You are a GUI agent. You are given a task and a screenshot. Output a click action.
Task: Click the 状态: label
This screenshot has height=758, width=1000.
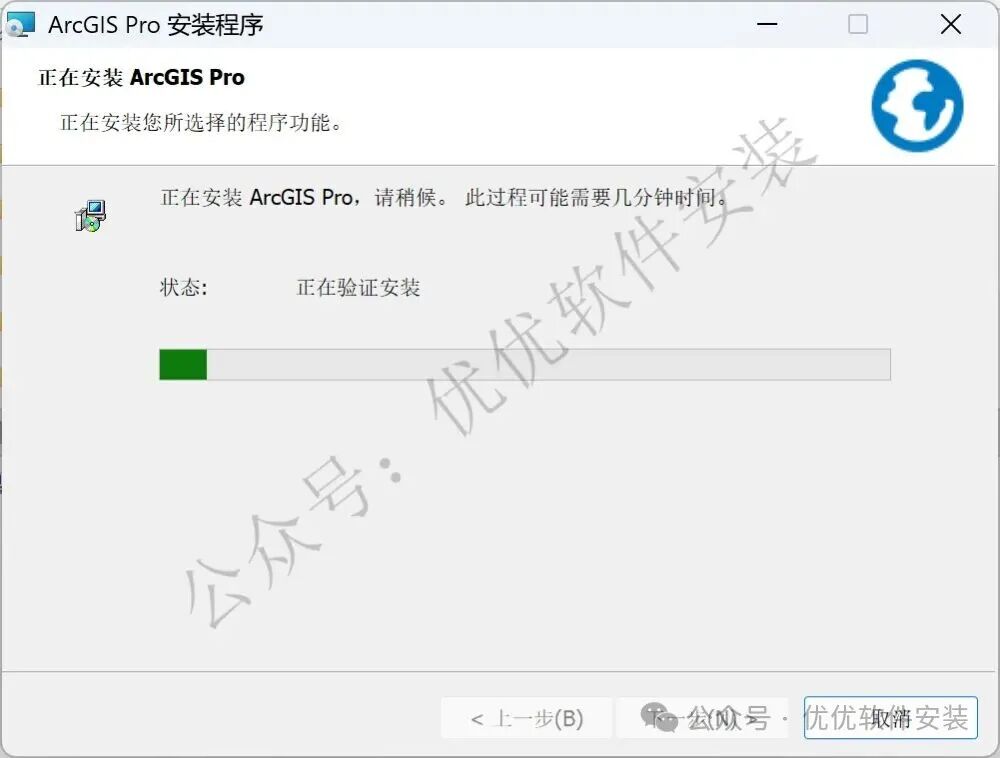184,288
